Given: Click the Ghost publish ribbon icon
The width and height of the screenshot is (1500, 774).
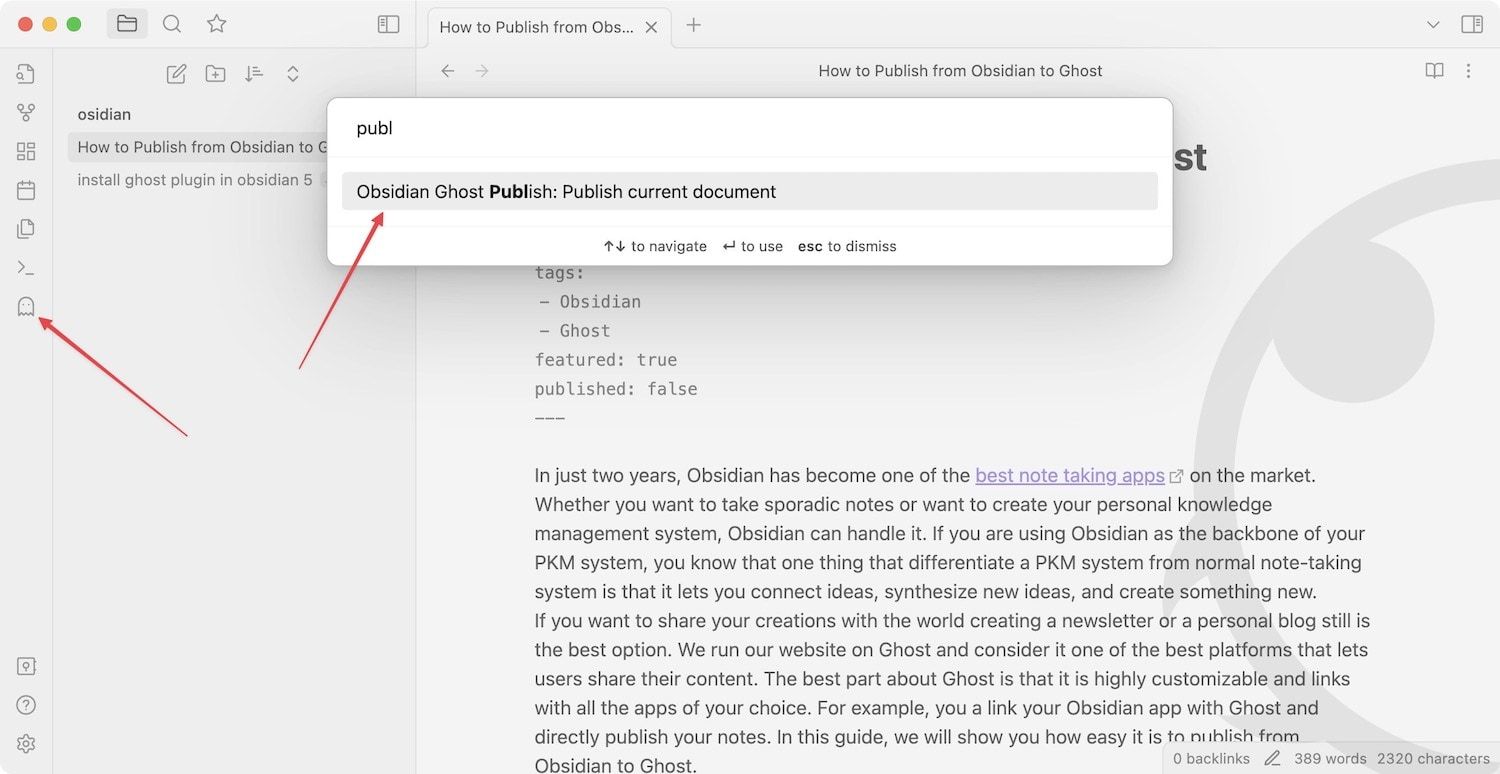Looking at the screenshot, I should pyautogui.click(x=26, y=307).
